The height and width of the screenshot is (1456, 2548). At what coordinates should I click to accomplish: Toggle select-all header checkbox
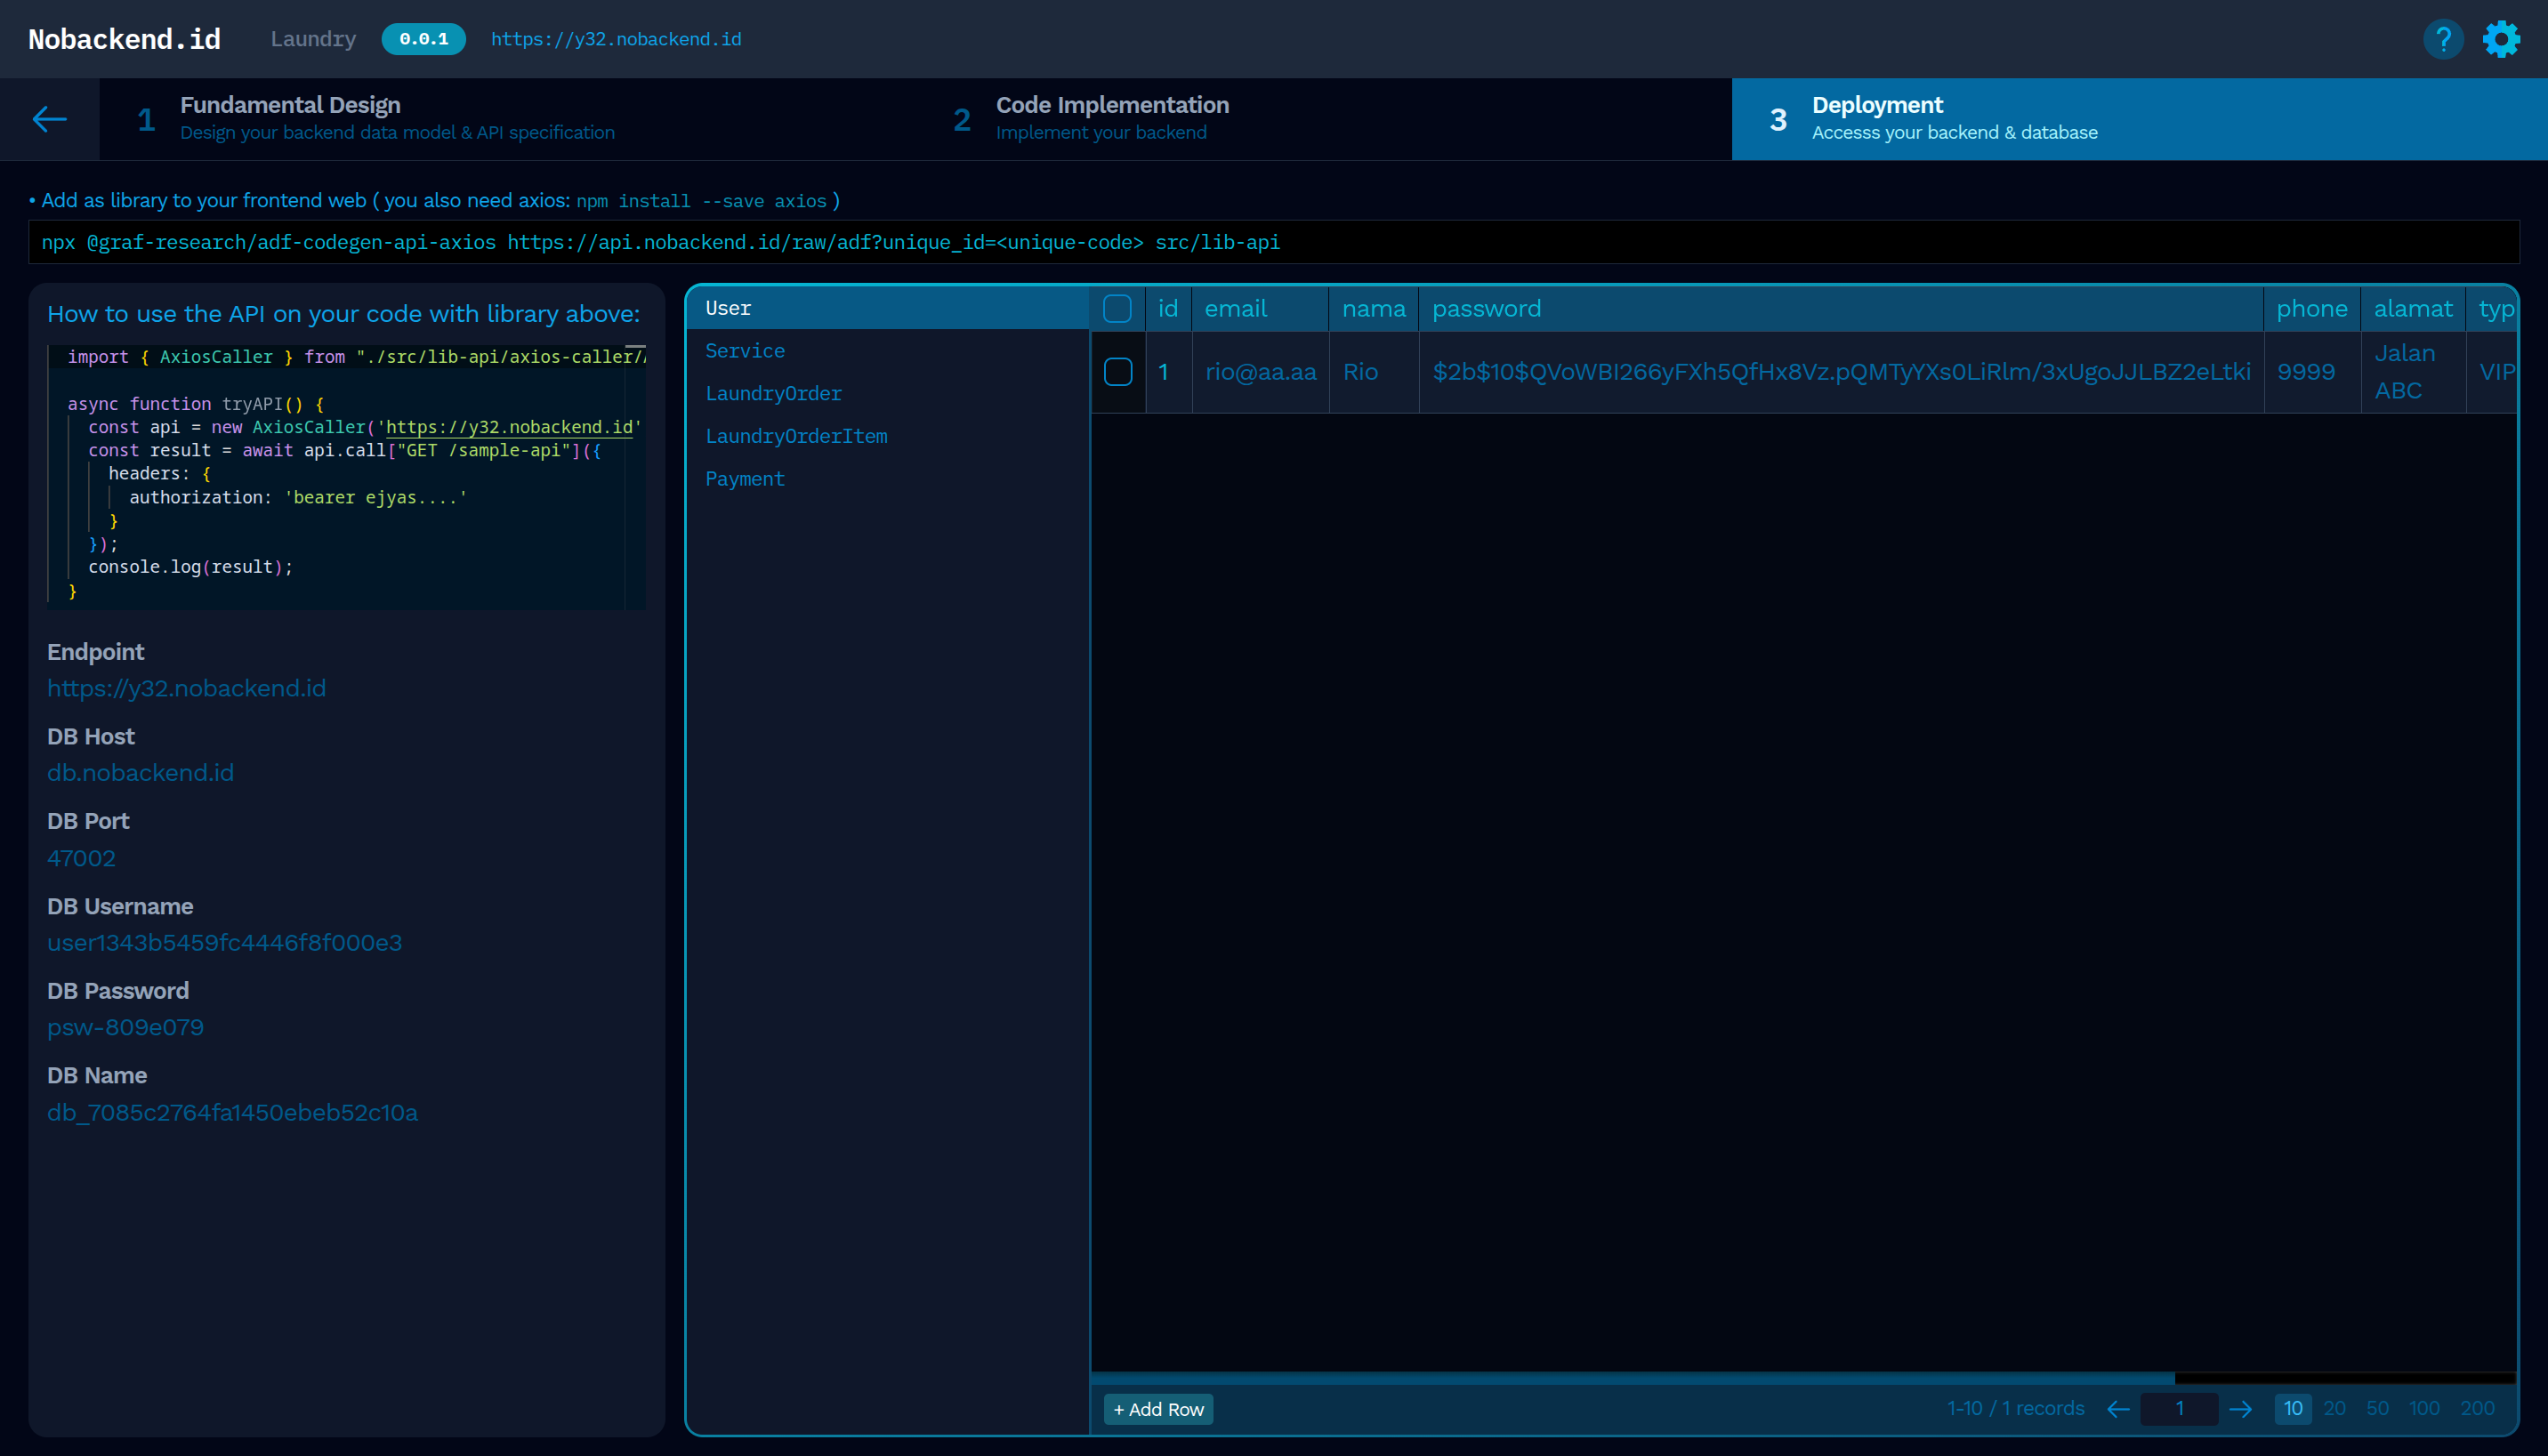pos(1117,309)
